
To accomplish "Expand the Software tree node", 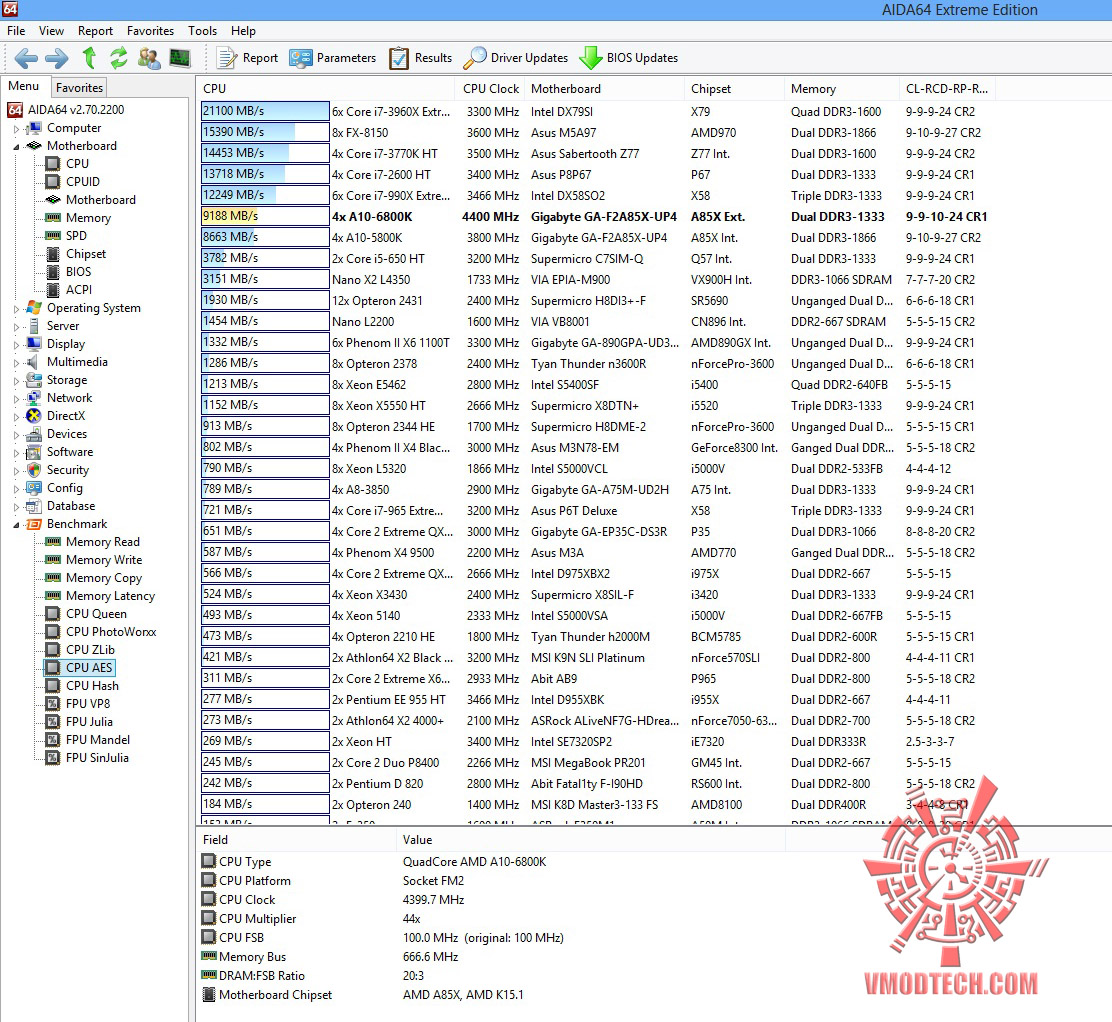I will coord(17,453).
